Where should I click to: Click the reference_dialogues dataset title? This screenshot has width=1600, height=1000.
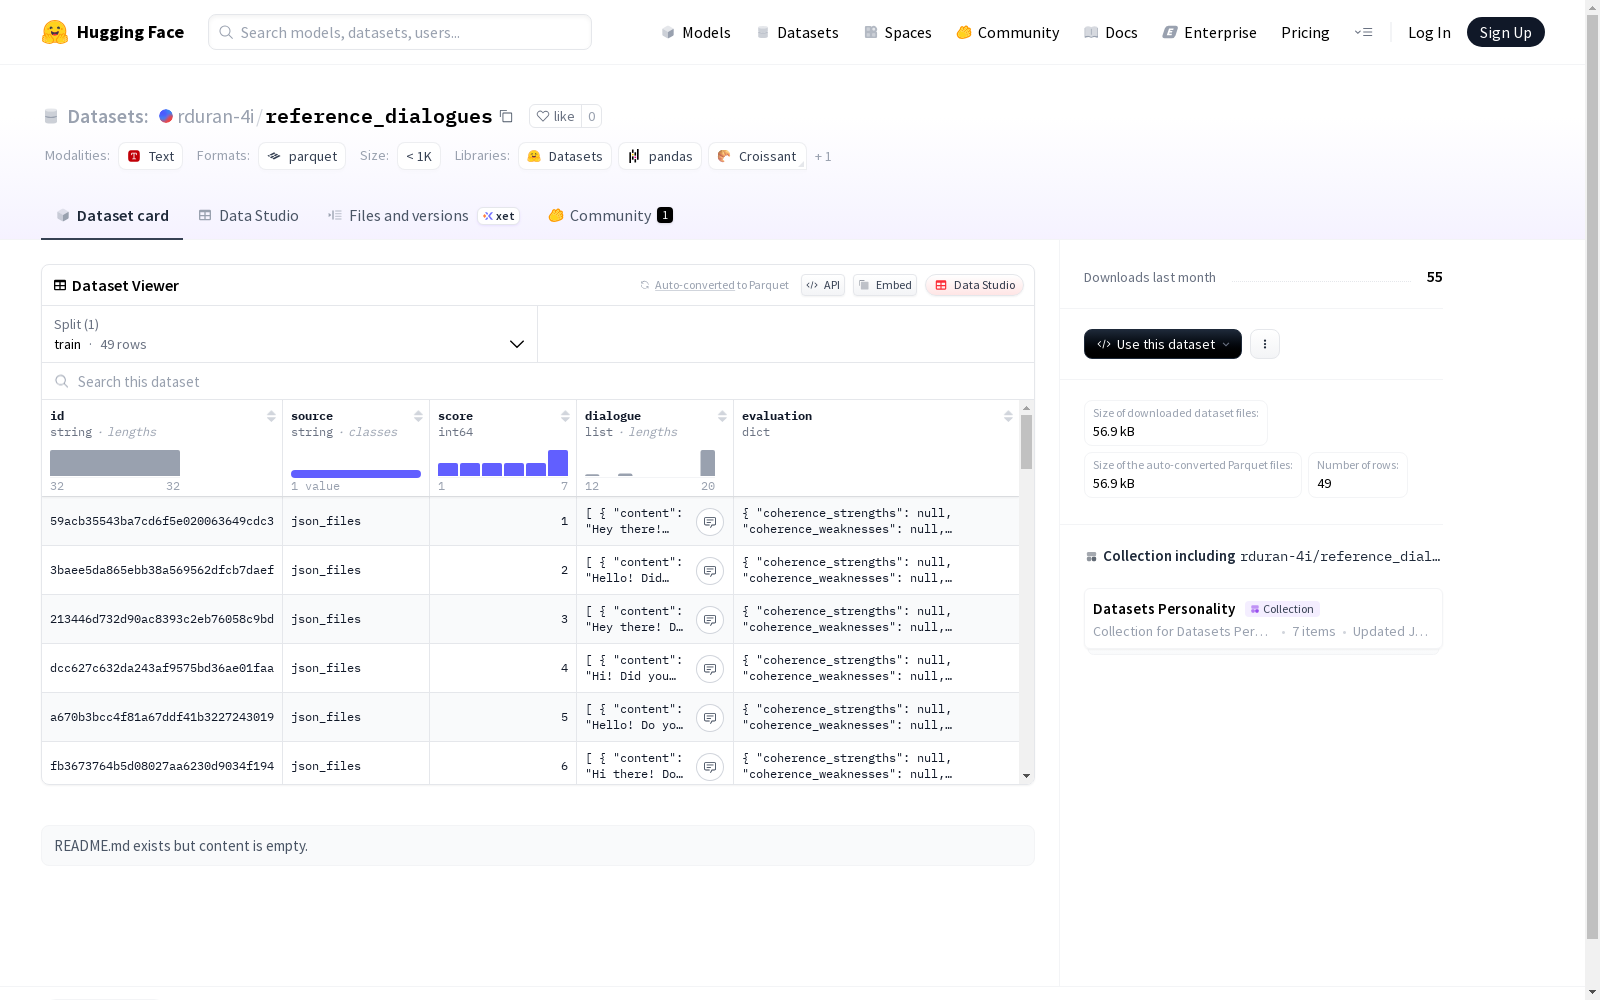click(x=379, y=116)
